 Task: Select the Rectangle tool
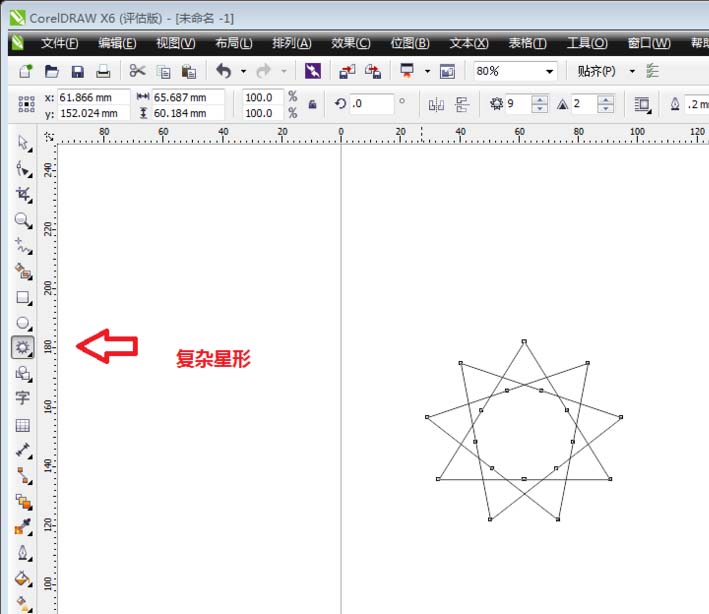(x=23, y=297)
